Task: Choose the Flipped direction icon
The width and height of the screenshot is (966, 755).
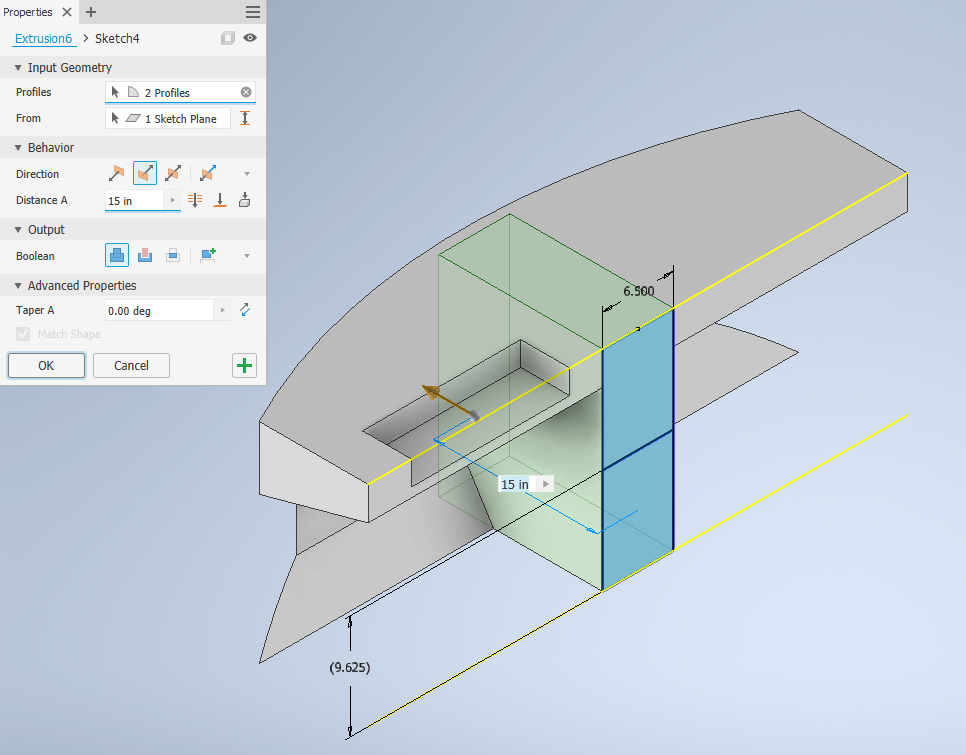Action: (145, 174)
